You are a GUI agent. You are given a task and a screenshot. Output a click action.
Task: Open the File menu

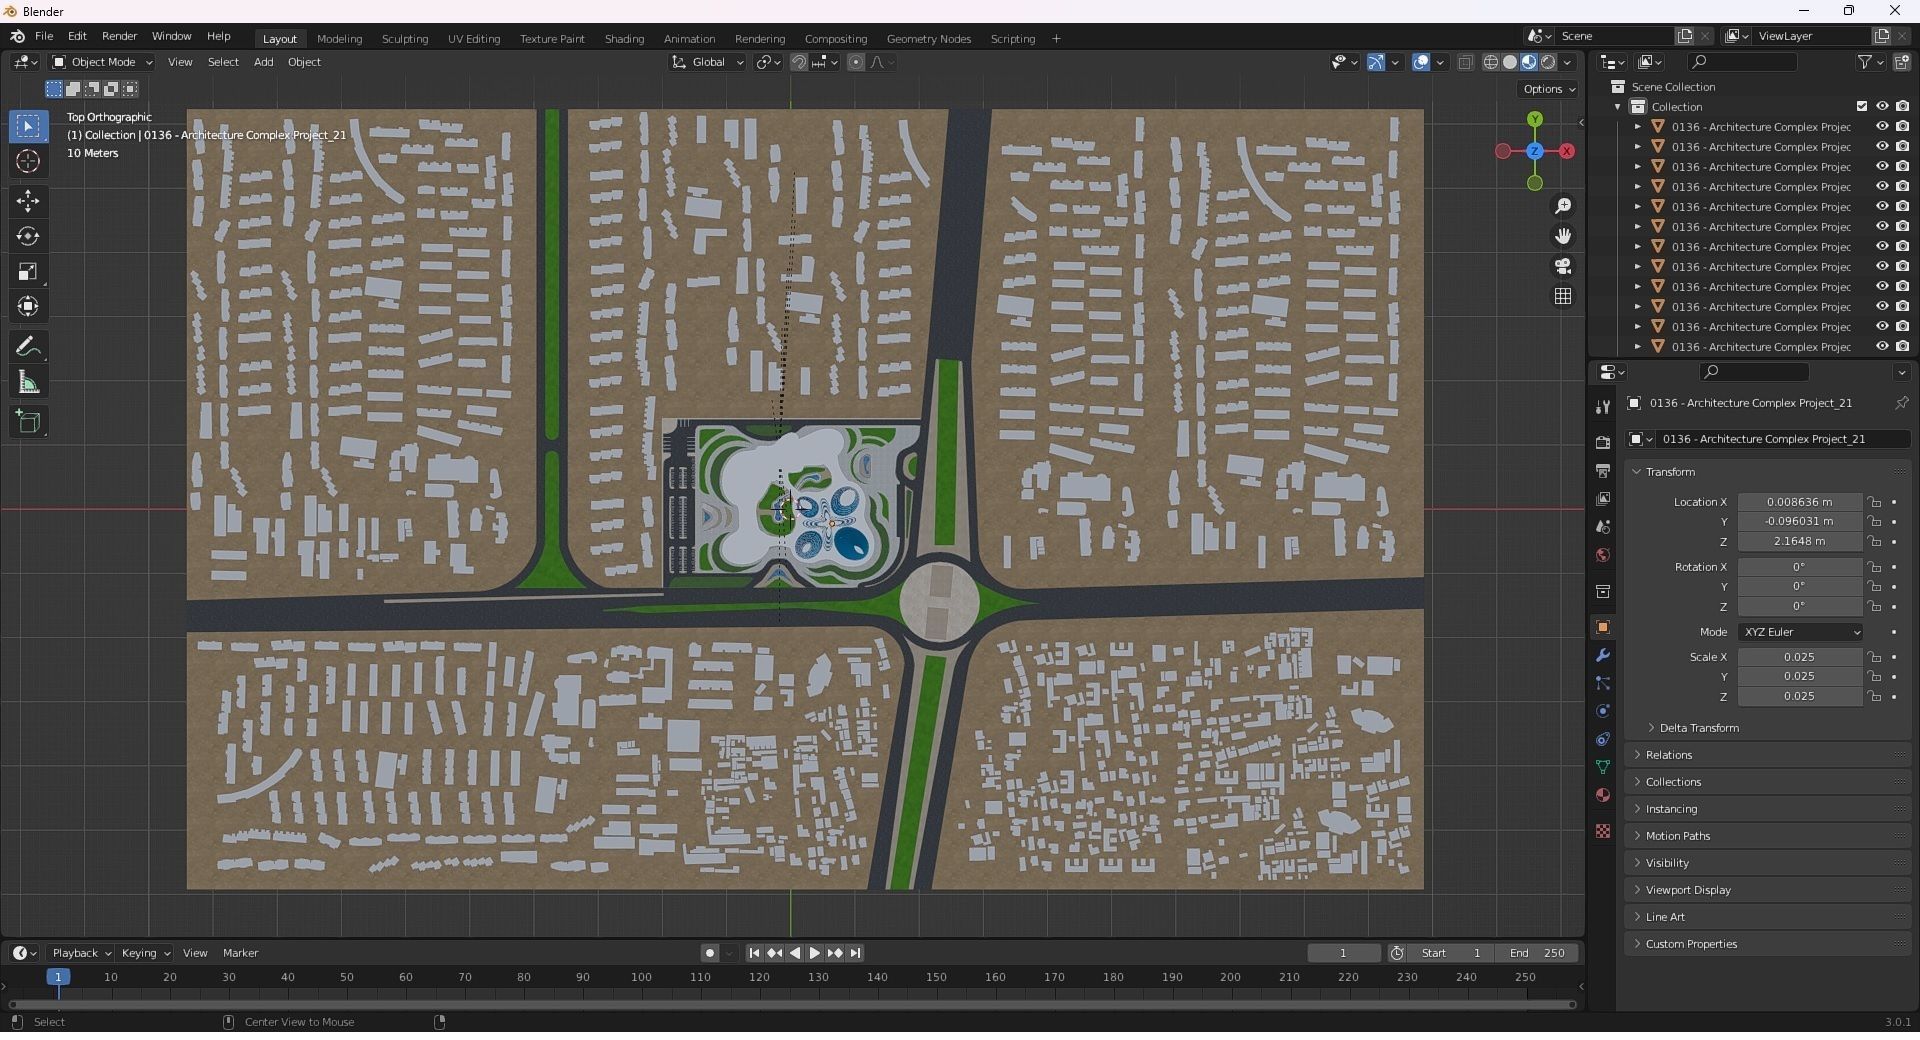click(44, 36)
